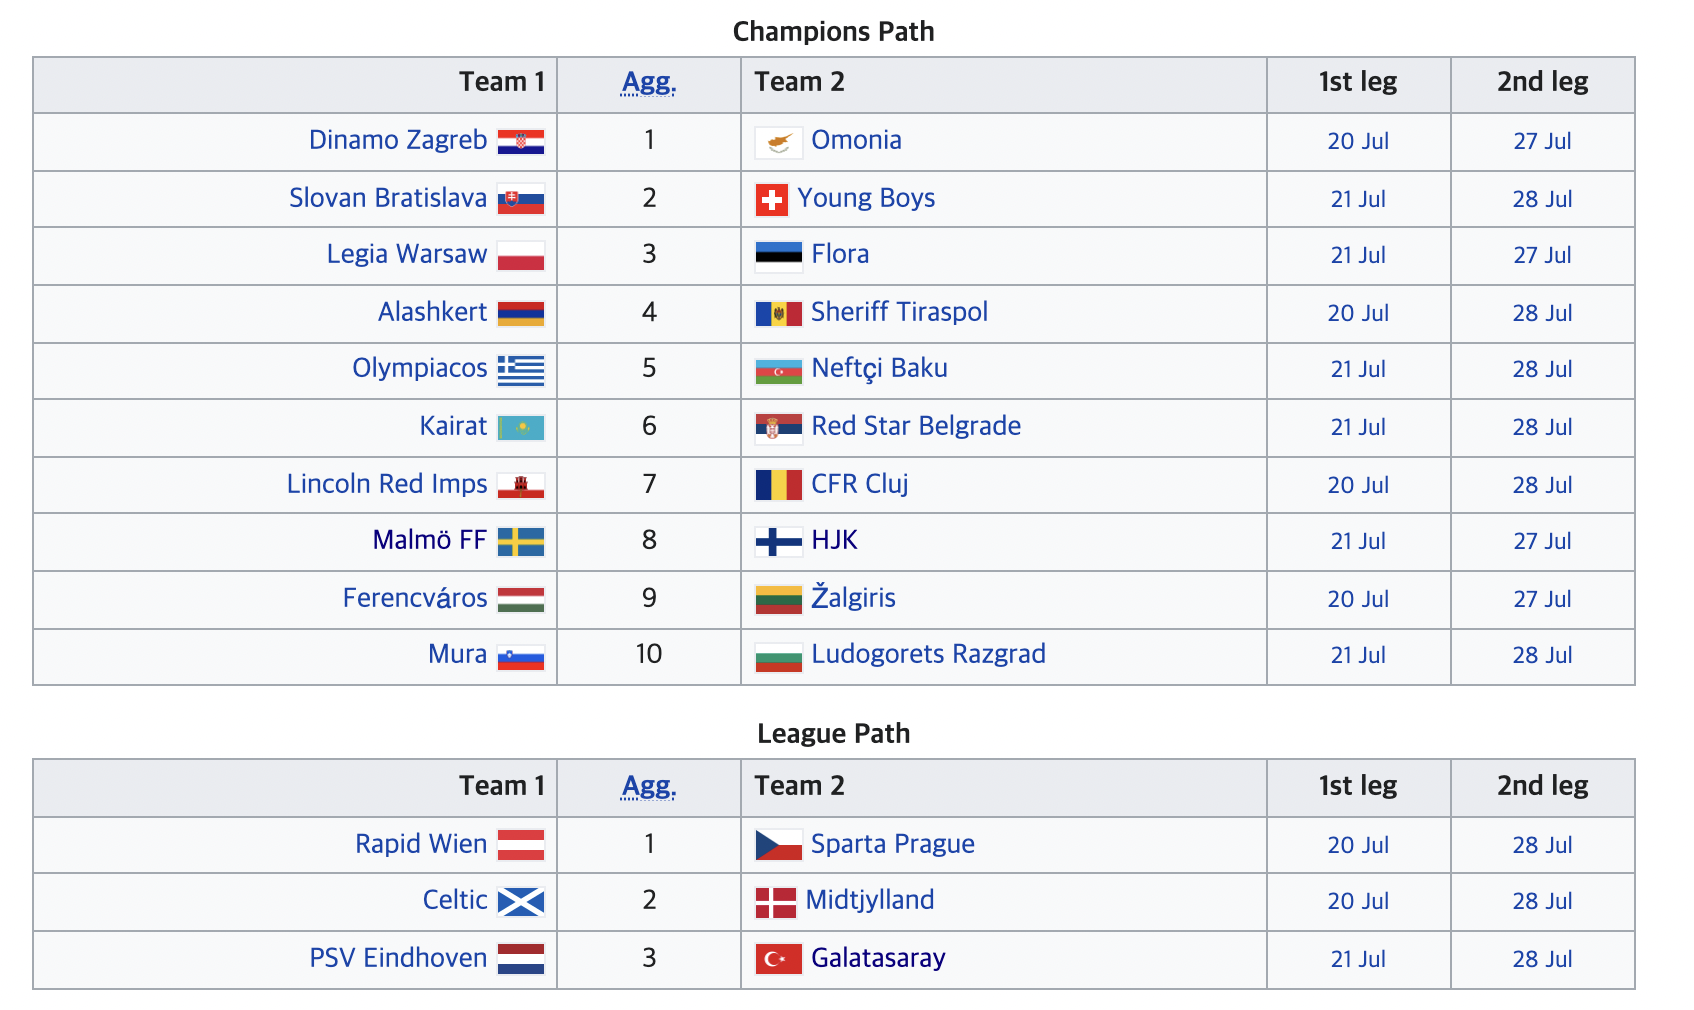The height and width of the screenshot is (1010, 1694).
Task: Open the Lincoln Red Imps link
Action: [387, 484]
